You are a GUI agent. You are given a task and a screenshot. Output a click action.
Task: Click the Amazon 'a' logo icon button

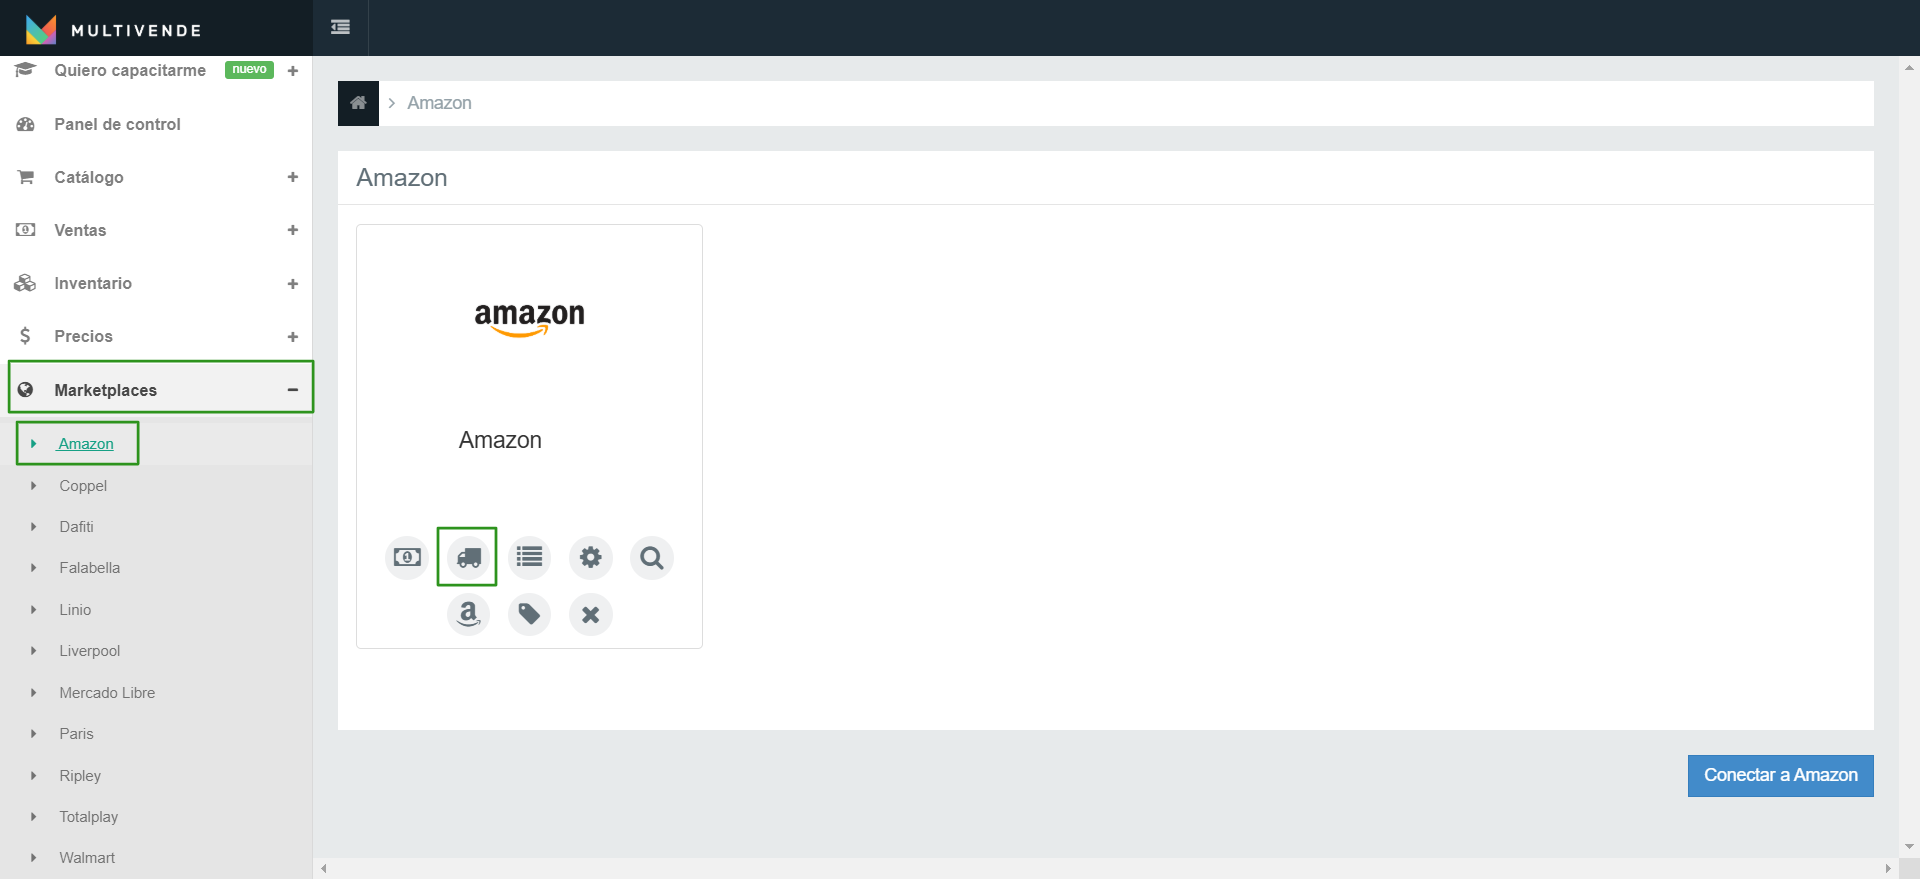(x=468, y=614)
